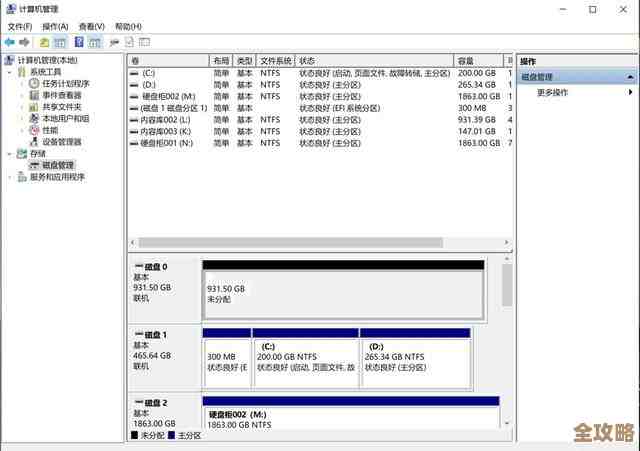Image resolution: width=640 pixels, height=451 pixels.
Task: Click the horizontal scrollbar thumb under the volume list
Action: [x=291, y=243]
